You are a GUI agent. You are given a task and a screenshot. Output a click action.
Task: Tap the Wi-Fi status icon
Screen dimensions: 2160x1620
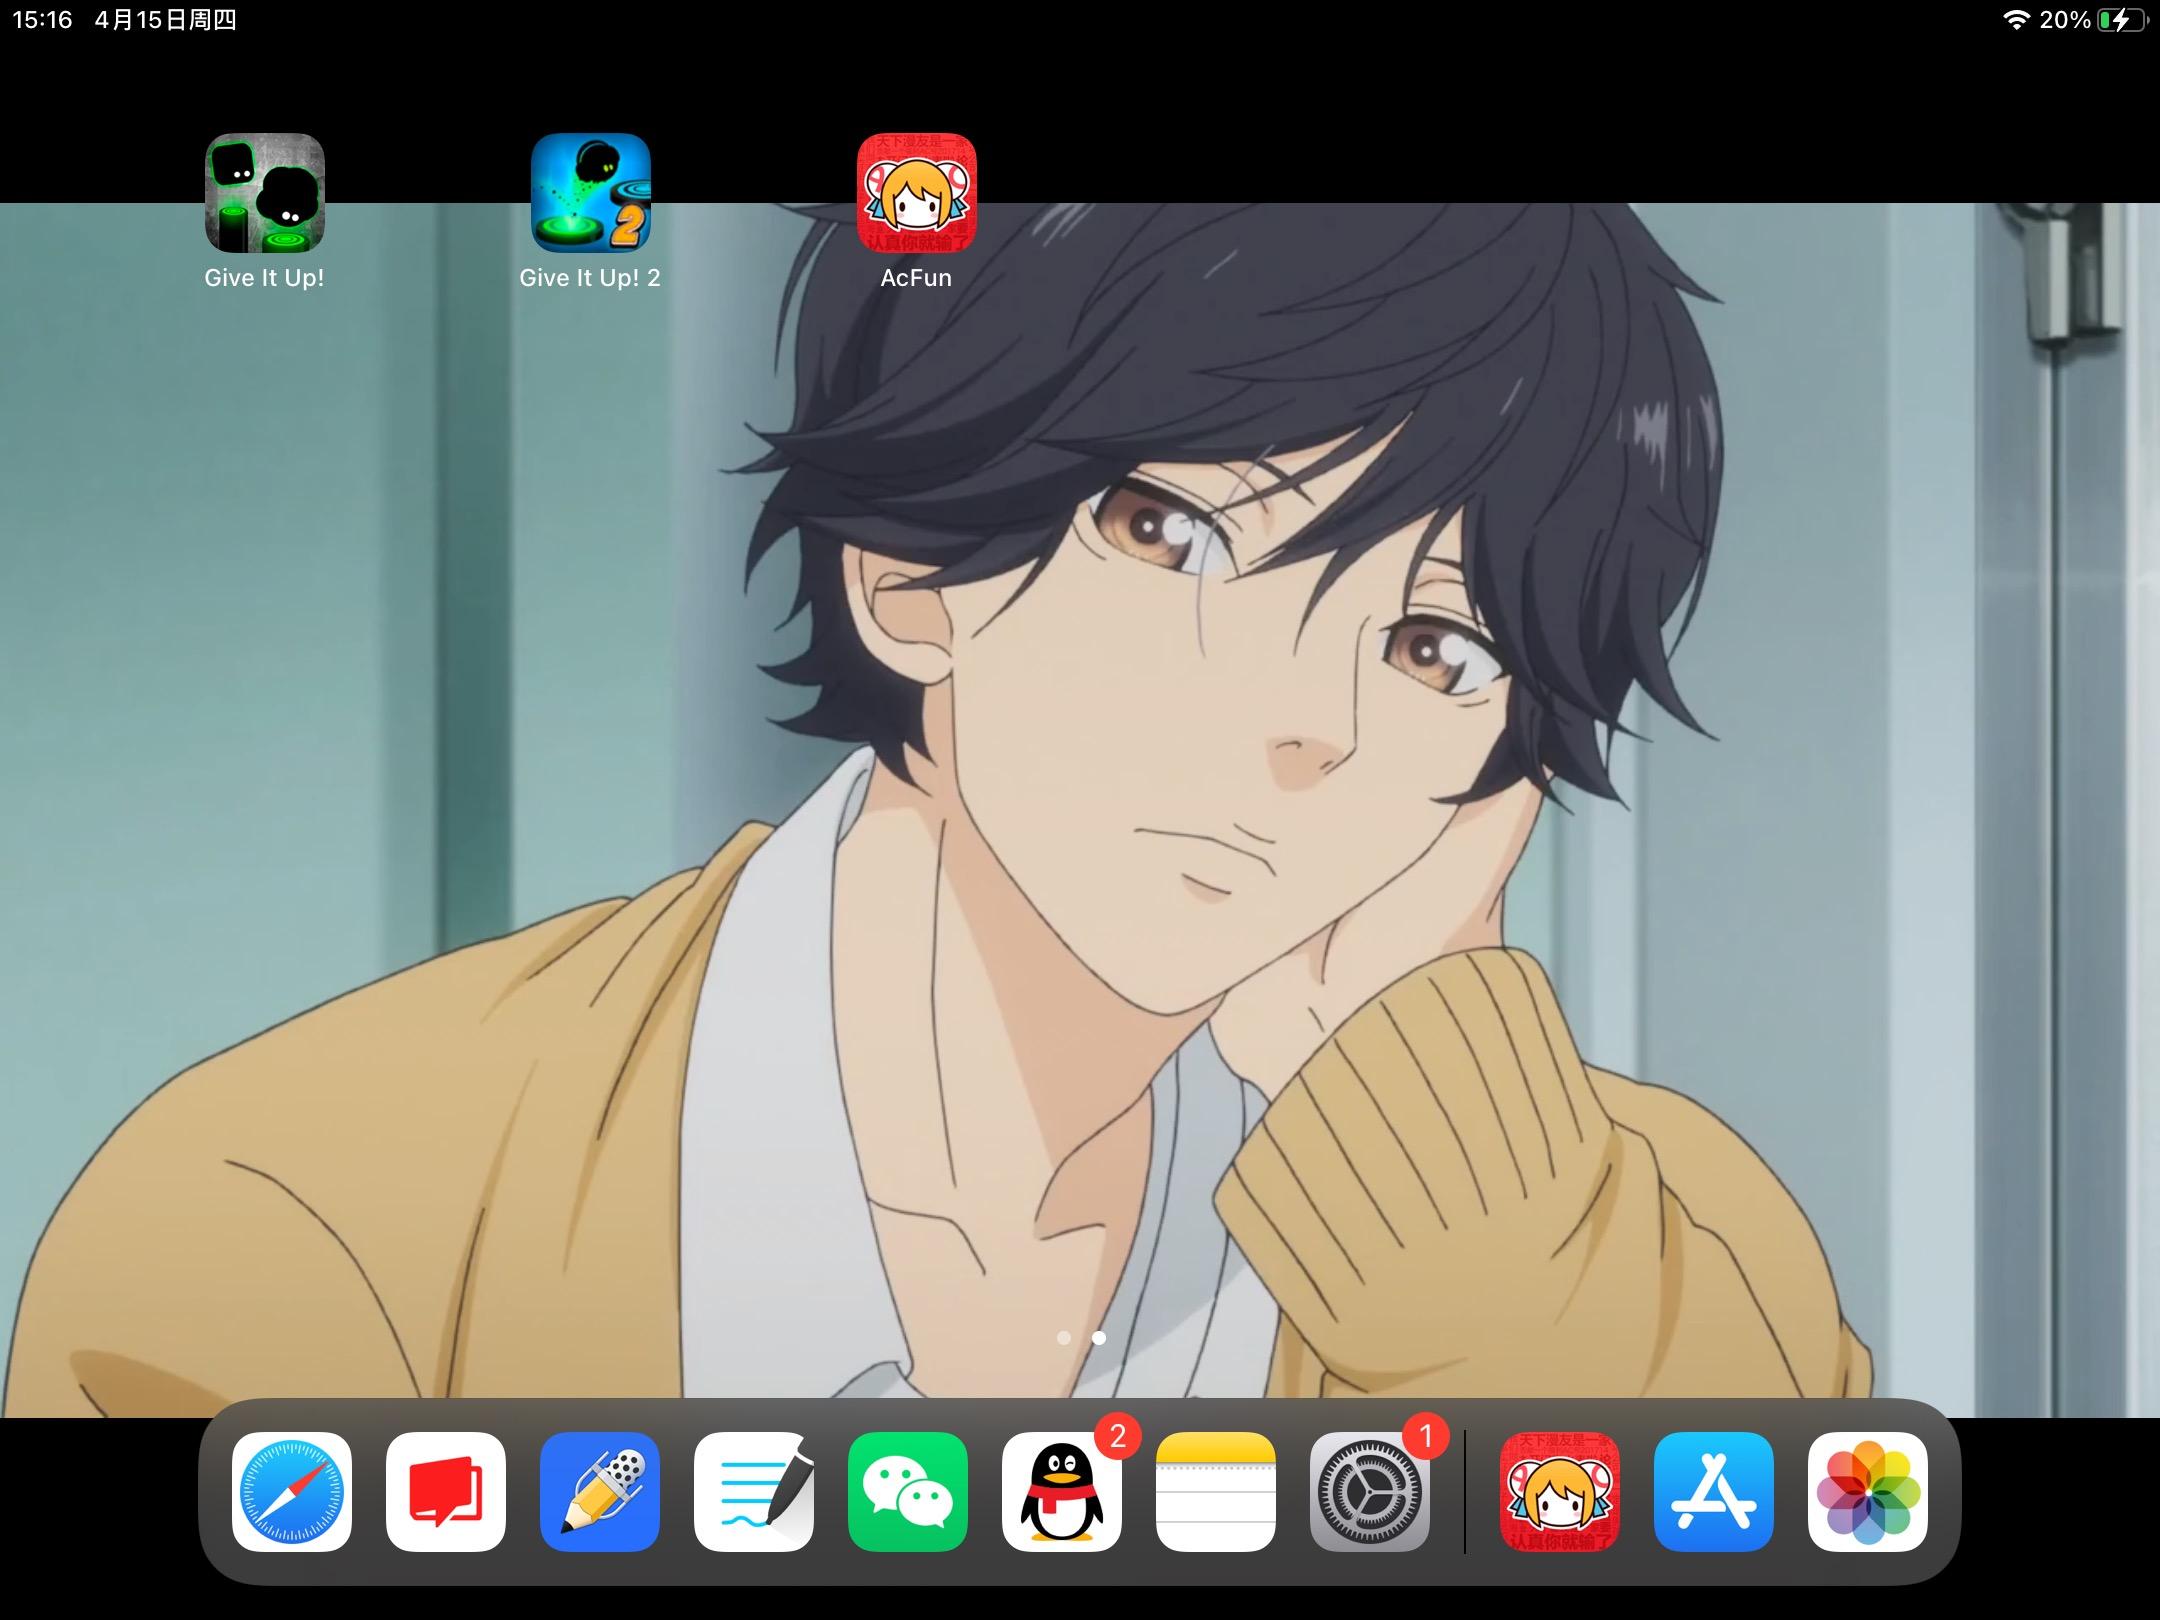(2016, 20)
